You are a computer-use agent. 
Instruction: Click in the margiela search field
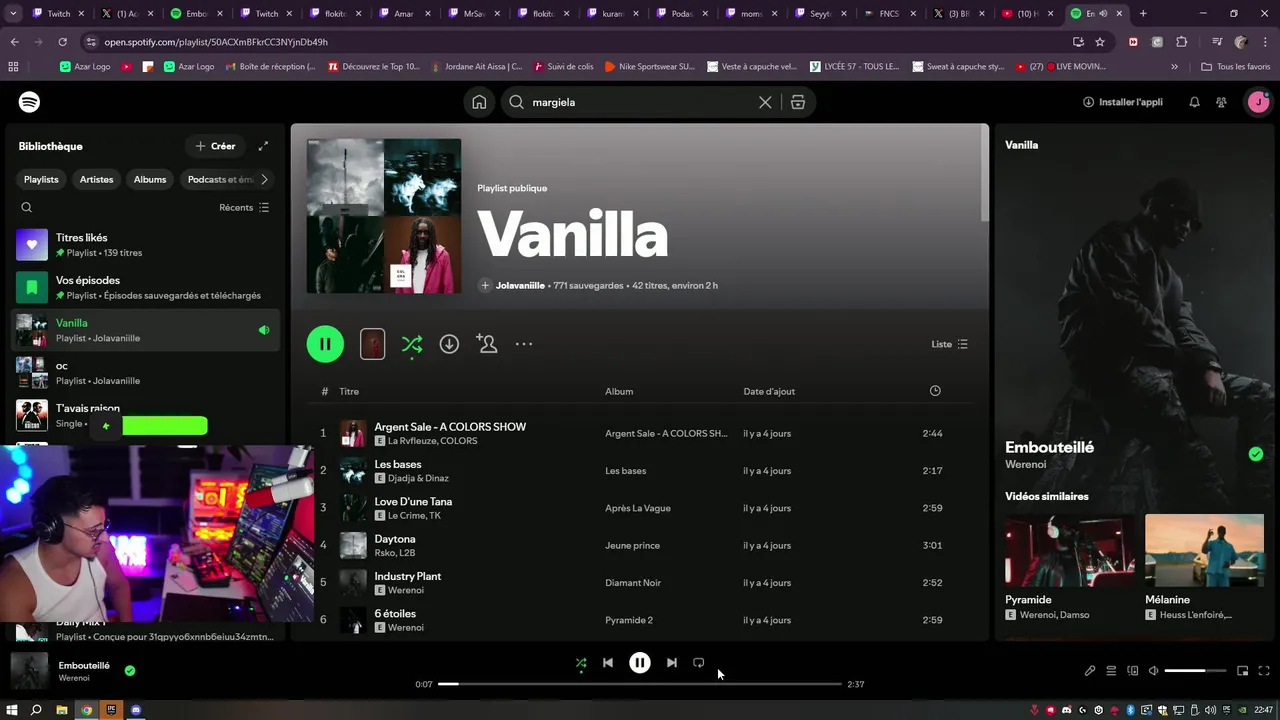point(640,102)
